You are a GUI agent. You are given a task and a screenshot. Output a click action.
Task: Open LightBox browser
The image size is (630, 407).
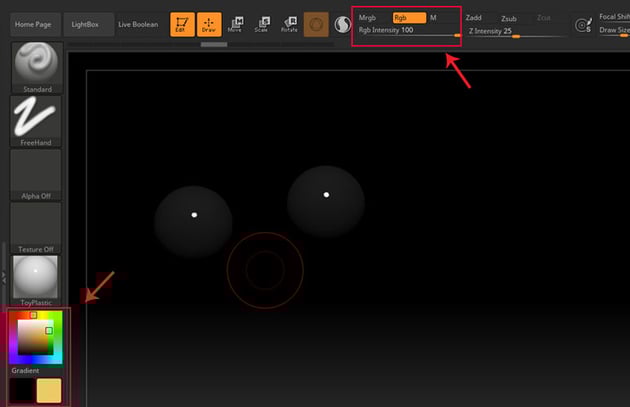[x=88, y=25]
